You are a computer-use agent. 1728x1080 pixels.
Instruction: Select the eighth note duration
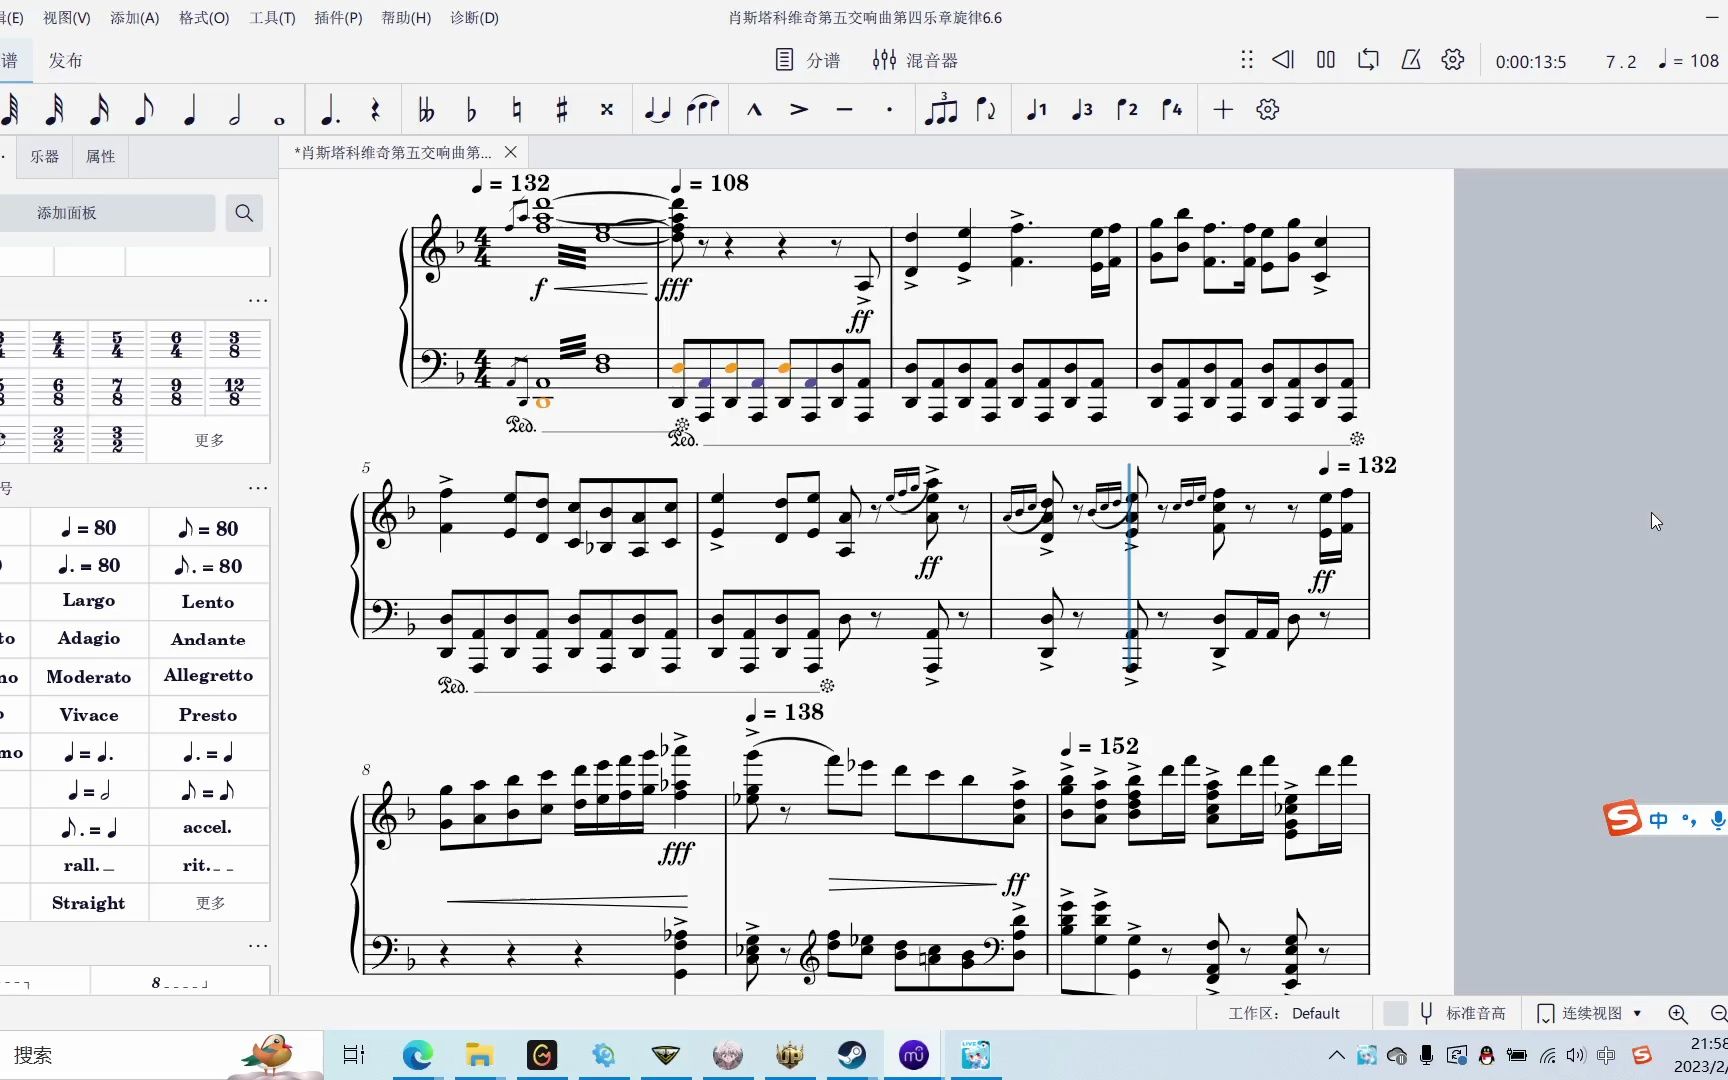pos(144,110)
